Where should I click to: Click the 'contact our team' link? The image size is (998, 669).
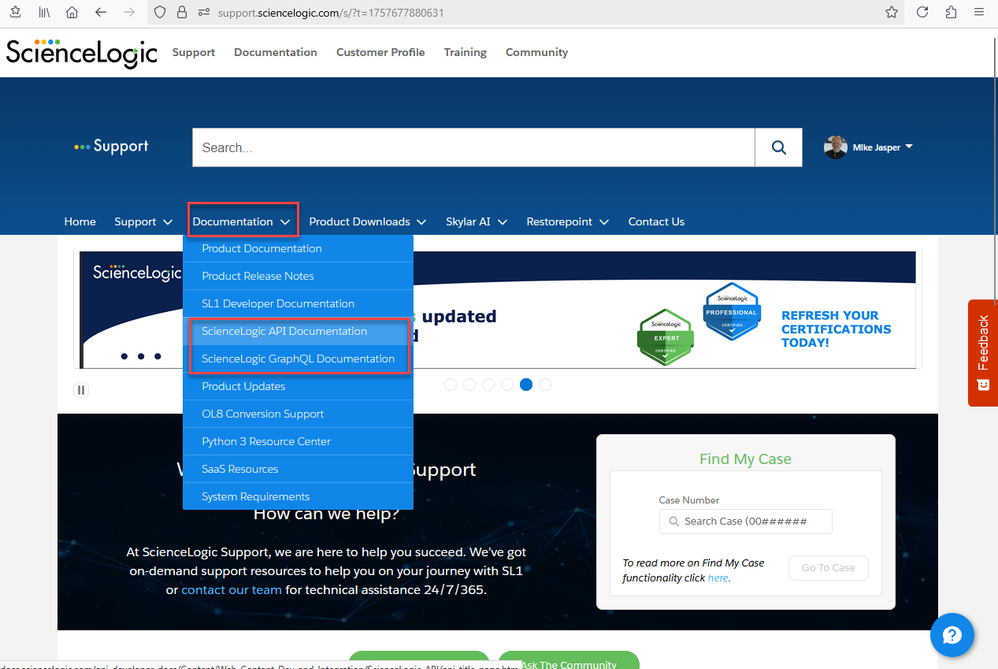click(231, 590)
